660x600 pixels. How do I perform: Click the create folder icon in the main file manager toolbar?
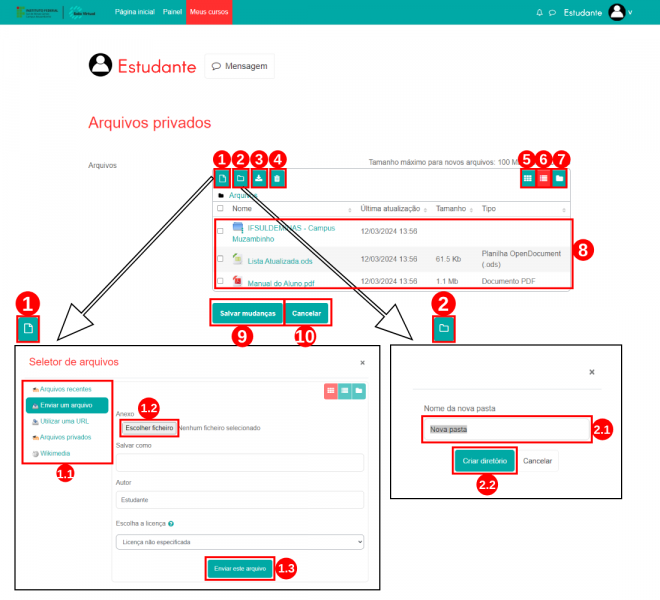tap(240, 179)
